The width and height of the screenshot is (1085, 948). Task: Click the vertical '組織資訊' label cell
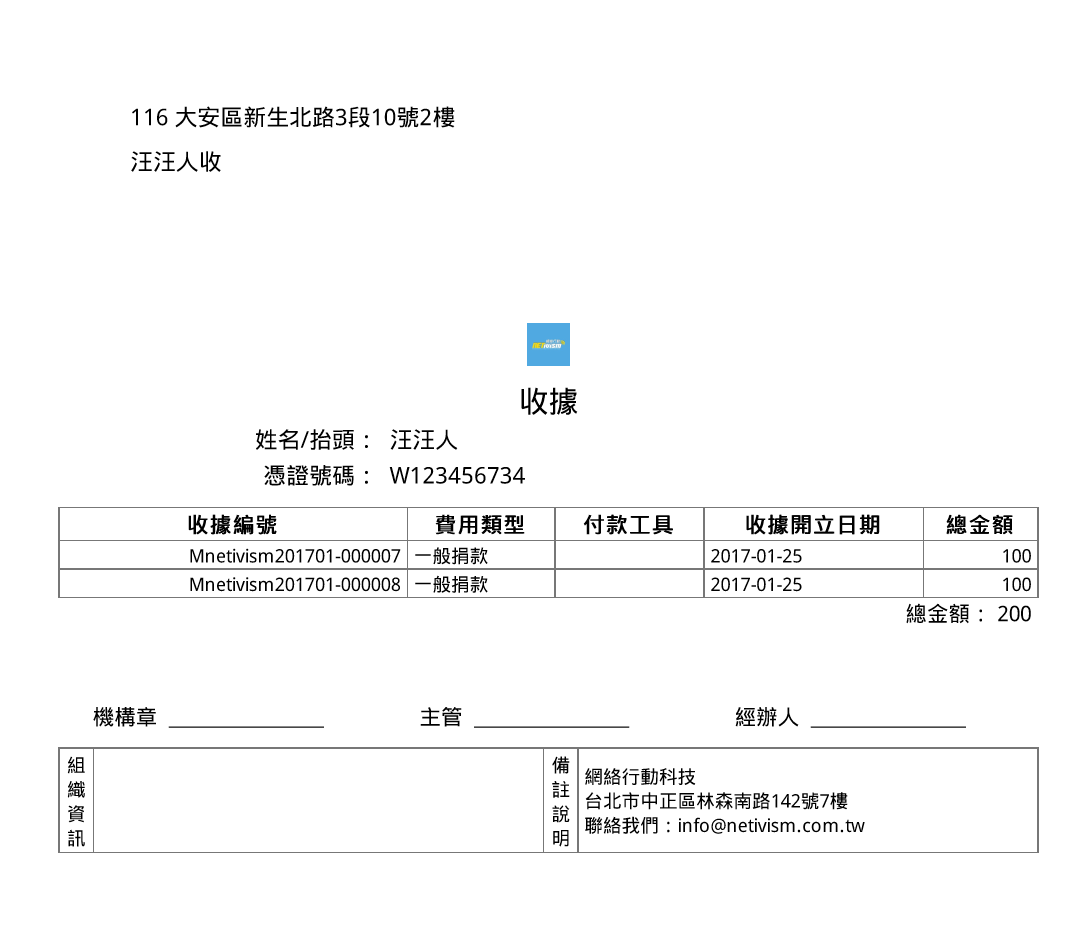tap(76, 801)
